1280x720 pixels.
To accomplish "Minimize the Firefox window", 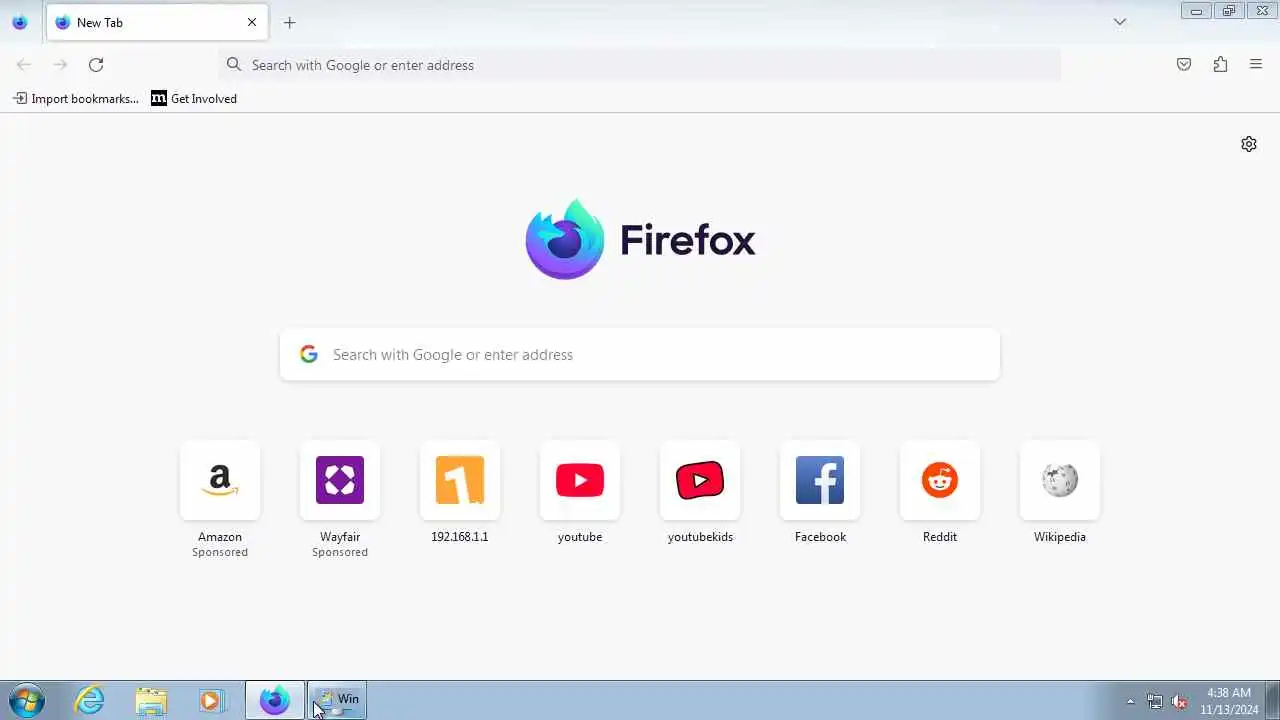I will click(x=1196, y=11).
